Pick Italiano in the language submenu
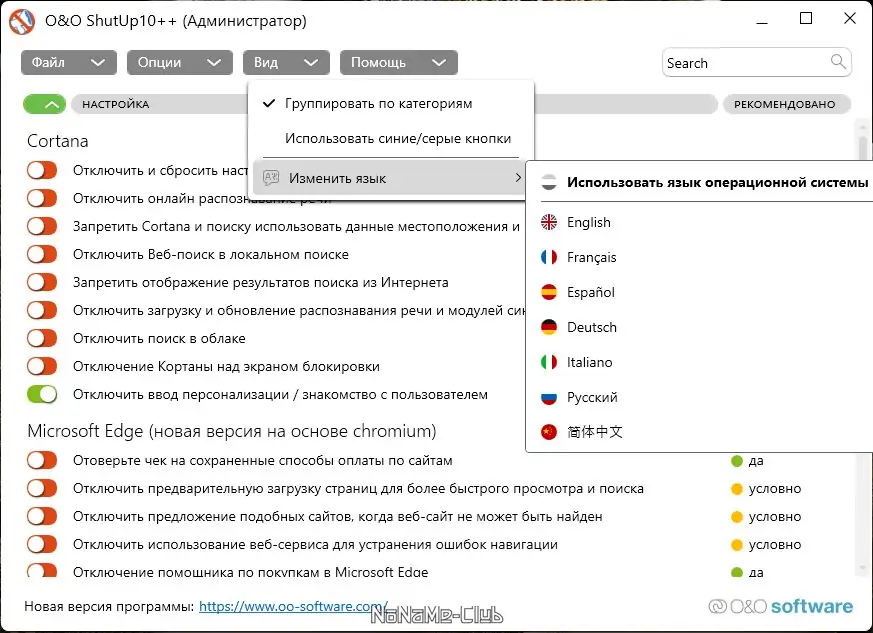 click(x=588, y=362)
